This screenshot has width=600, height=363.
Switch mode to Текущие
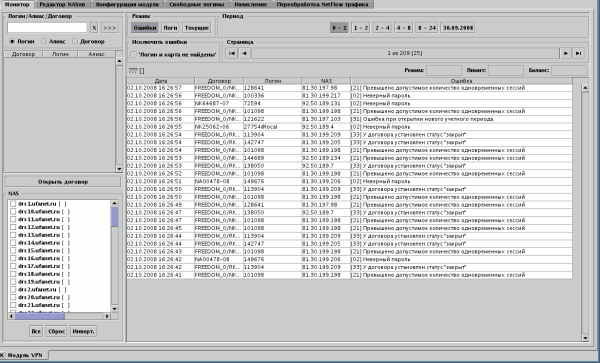[x=197, y=28]
